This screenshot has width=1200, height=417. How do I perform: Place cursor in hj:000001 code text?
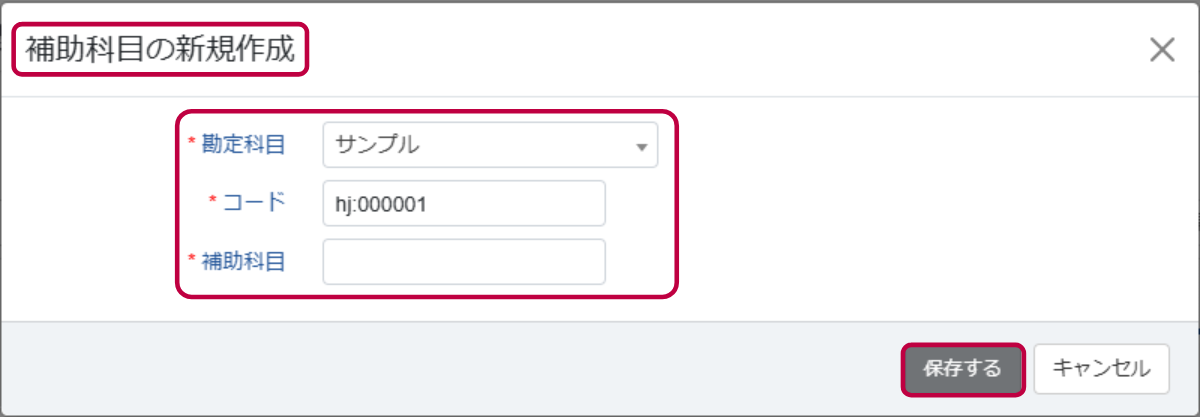[383, 204]
